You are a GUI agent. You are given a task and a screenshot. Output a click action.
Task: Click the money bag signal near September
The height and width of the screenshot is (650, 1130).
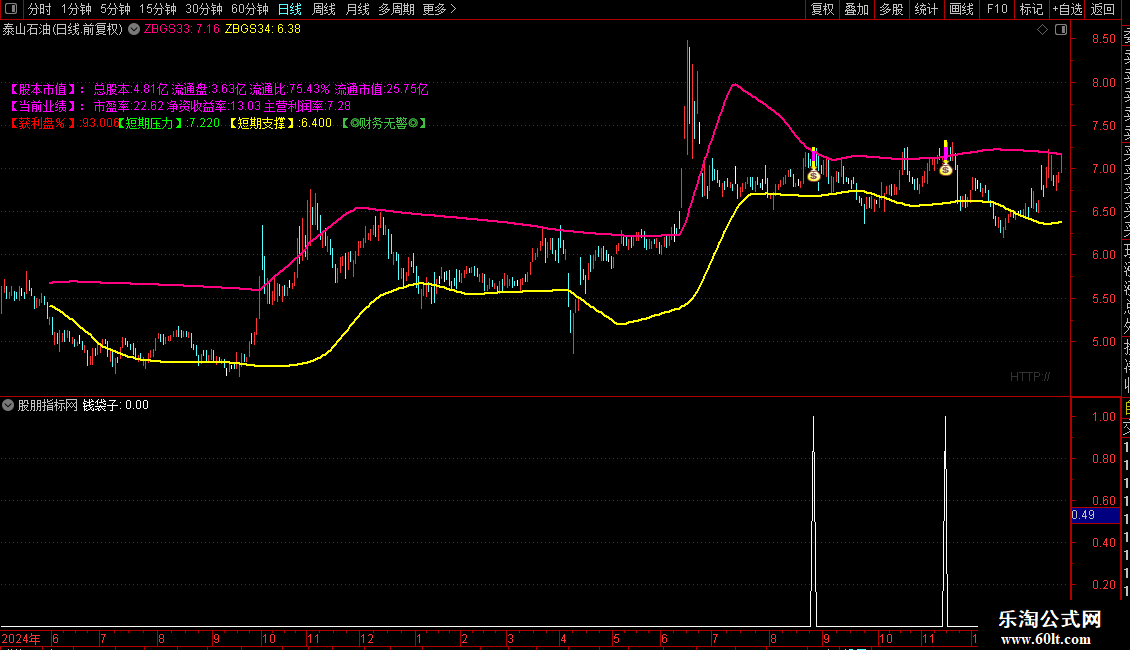pos(814,175)
